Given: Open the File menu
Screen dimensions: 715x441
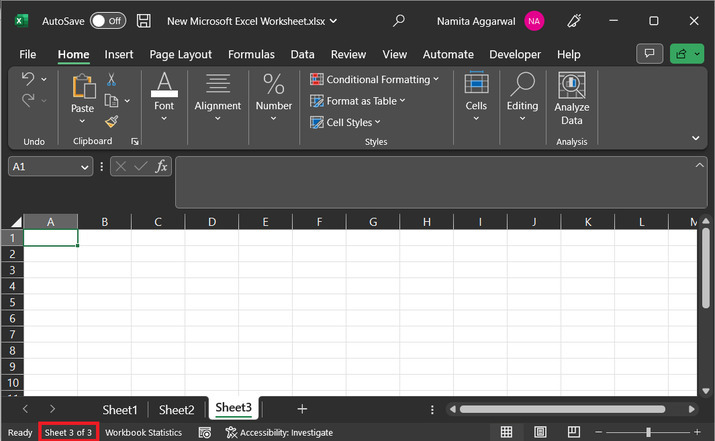Looking at the screenshot, I should pyautogui.click(x=27, y=54).
